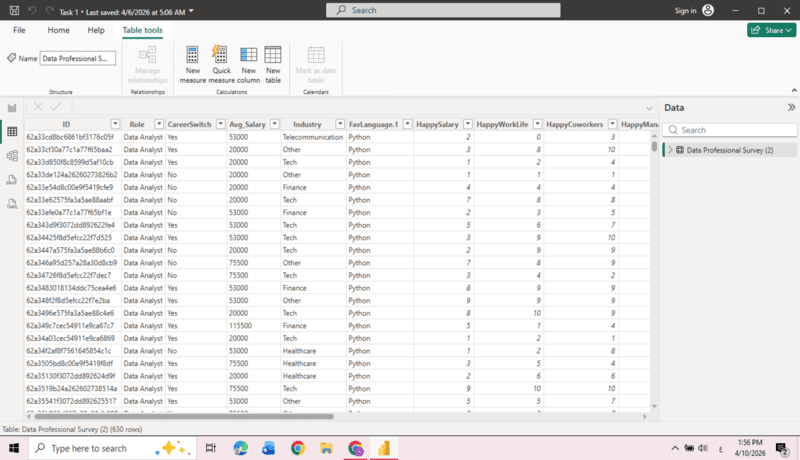Screen dimensions: 800x460
Task: Click the Save icon in title bar
Action: [11, 11]
